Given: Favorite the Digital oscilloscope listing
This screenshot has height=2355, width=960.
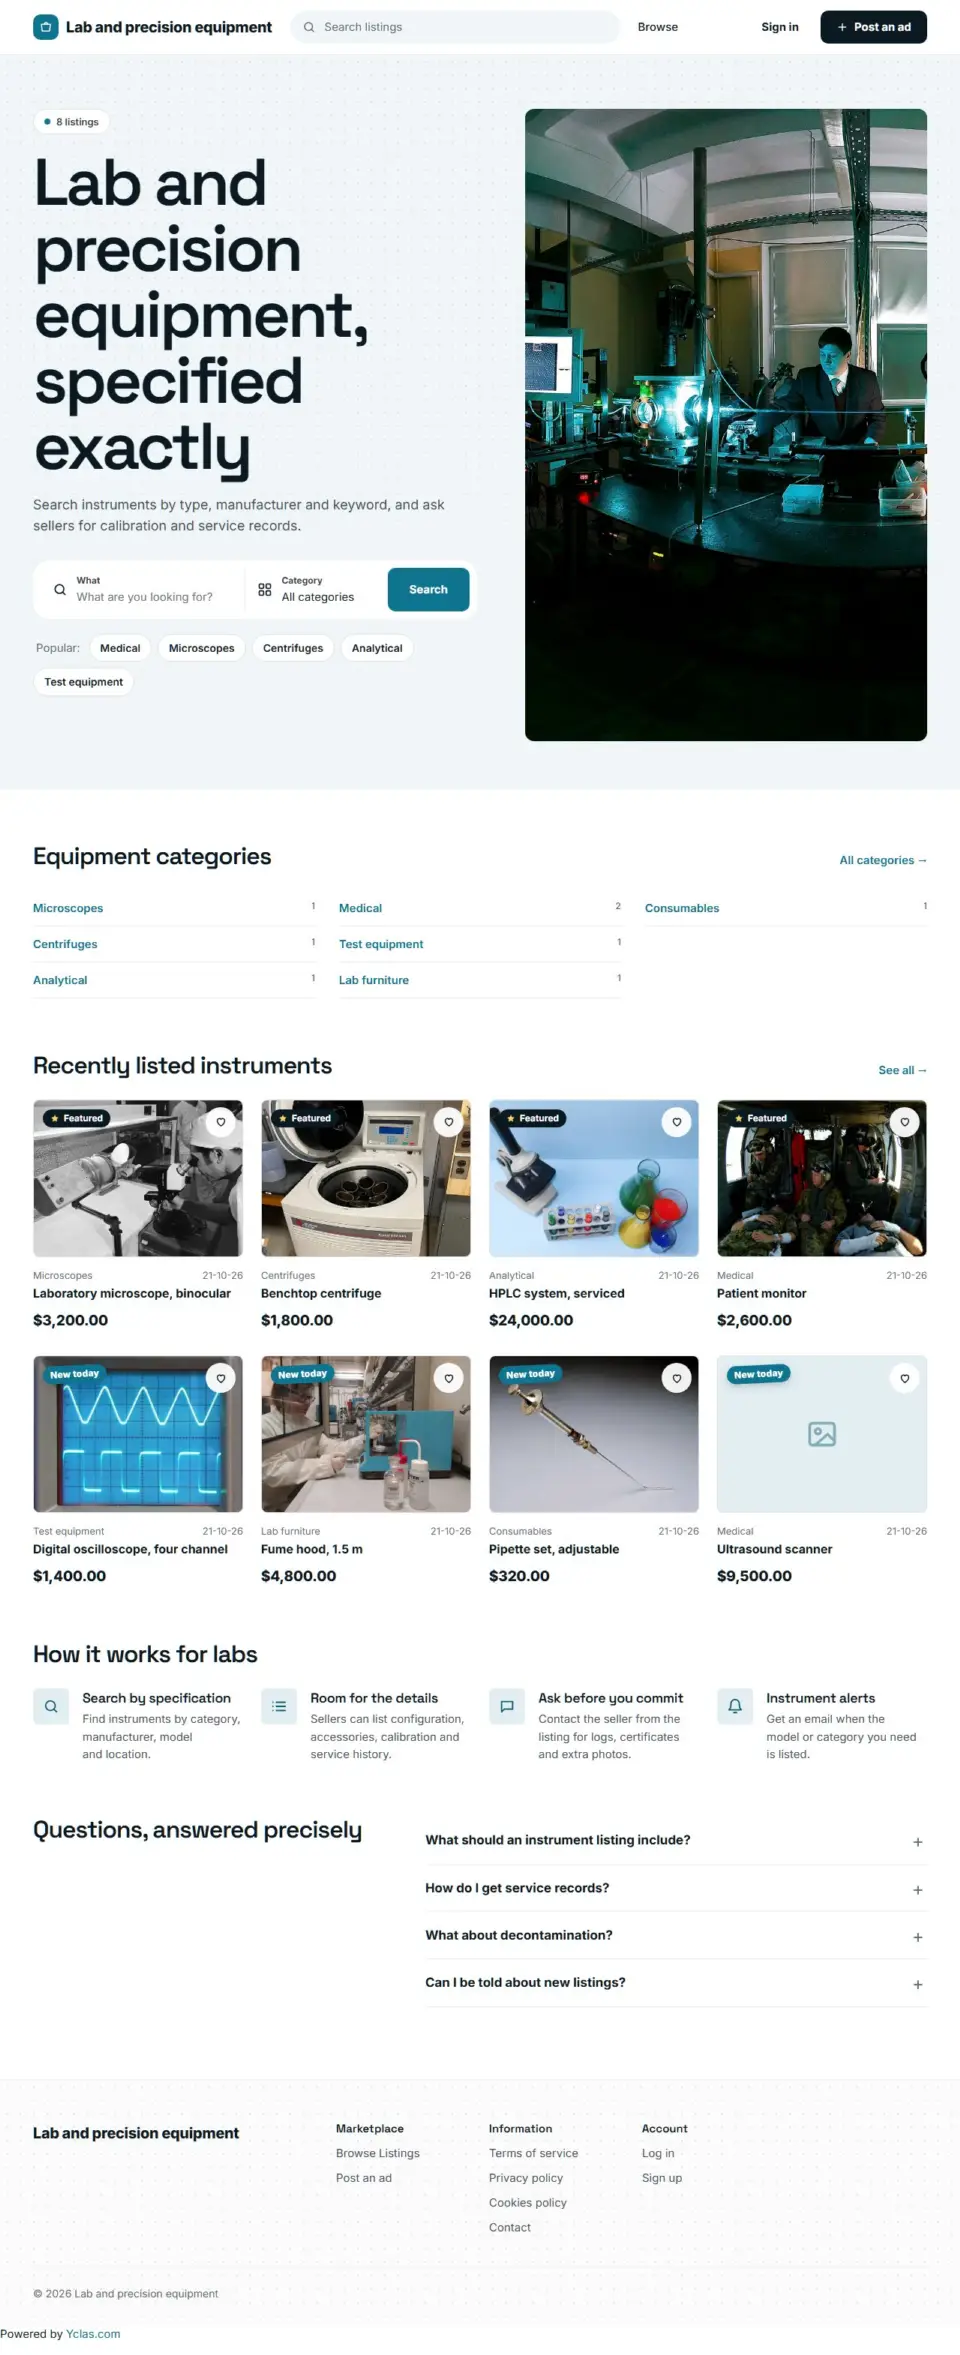Looking at the screenshot, I should (x=221, y=1378).
